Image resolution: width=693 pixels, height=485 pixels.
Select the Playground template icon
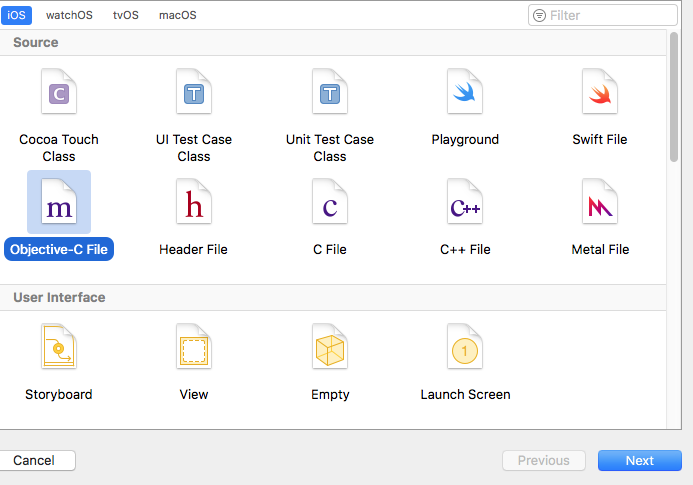(x=465, y=95)
